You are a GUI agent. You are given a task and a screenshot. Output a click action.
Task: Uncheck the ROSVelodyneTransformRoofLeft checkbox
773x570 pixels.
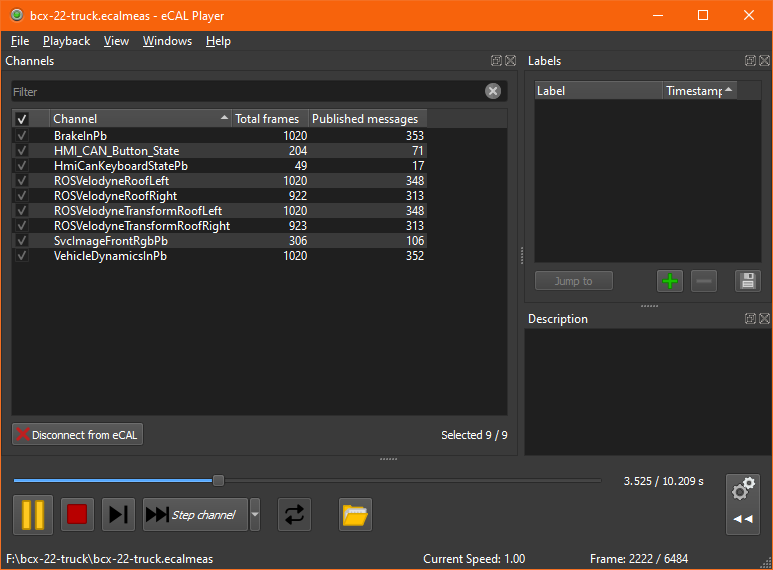pyautogui.click(x=22, y=211)
